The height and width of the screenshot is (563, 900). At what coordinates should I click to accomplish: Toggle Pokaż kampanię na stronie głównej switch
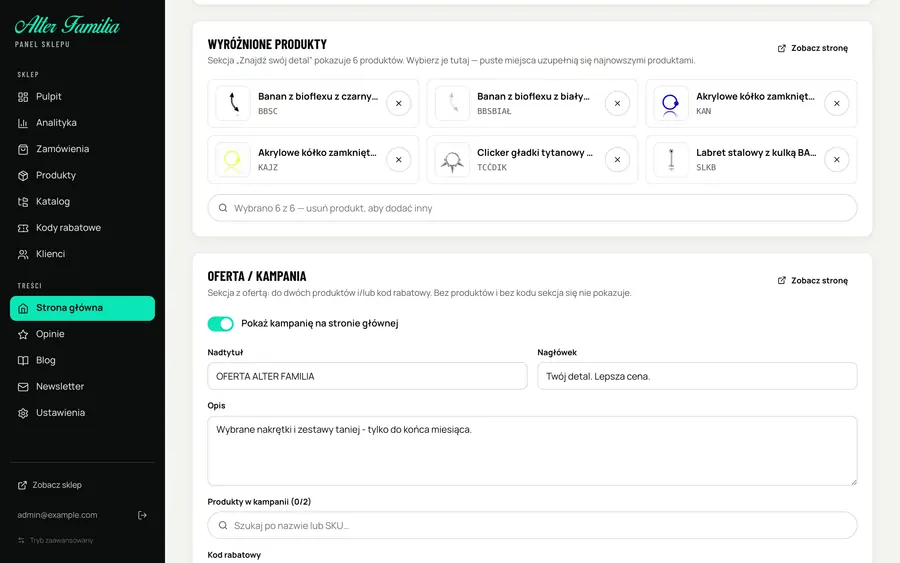[x=220, y=324]
